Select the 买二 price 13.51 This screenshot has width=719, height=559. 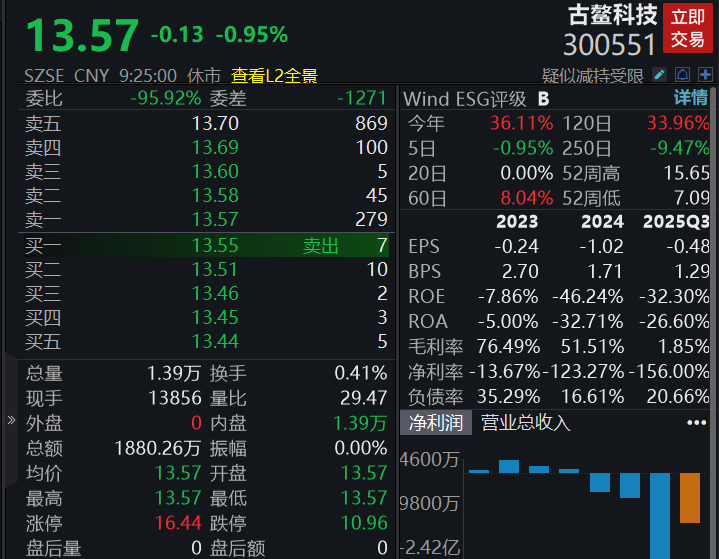click(215, 269)
